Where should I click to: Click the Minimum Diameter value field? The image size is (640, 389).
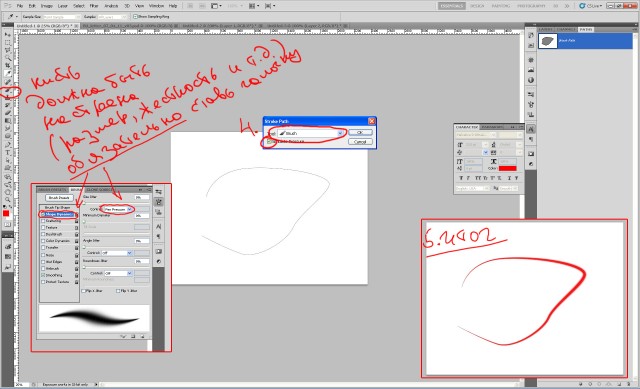[x=142, y=215]
